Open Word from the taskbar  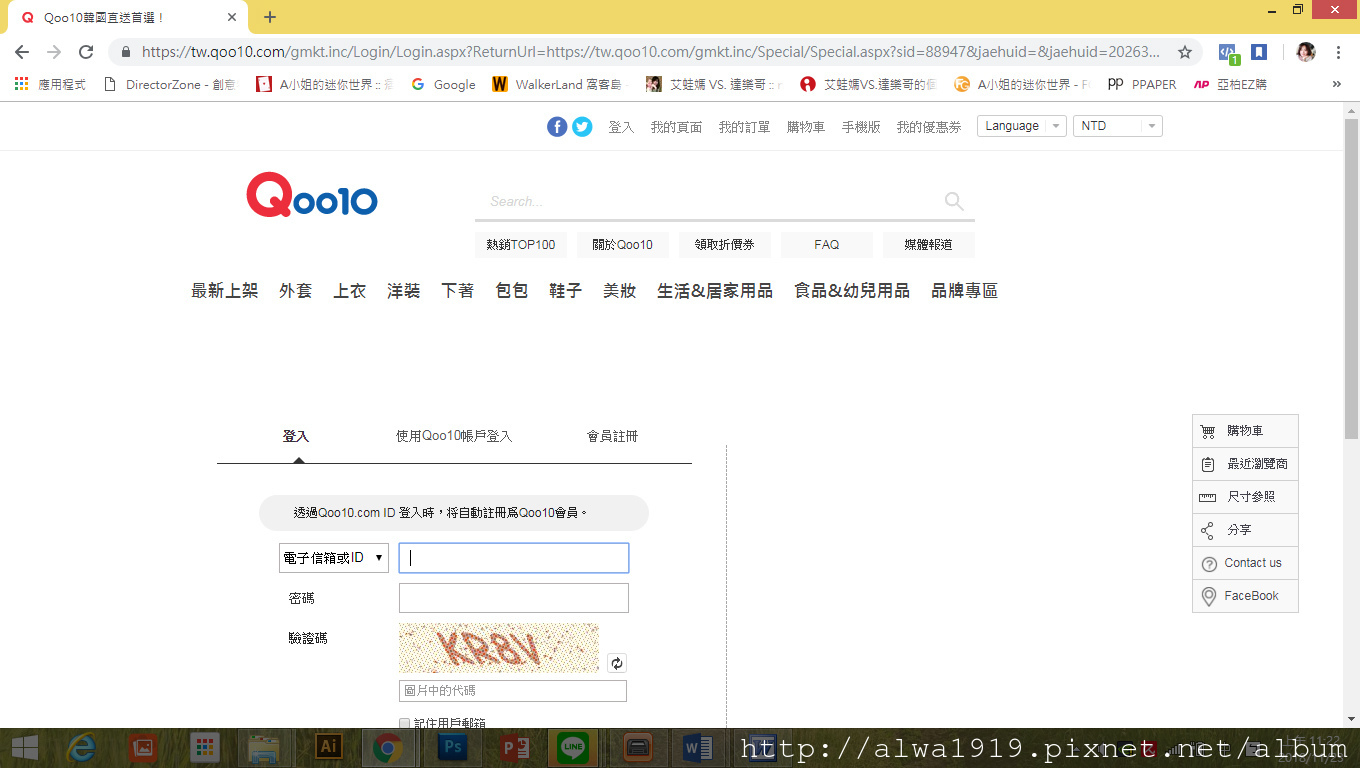698,747
